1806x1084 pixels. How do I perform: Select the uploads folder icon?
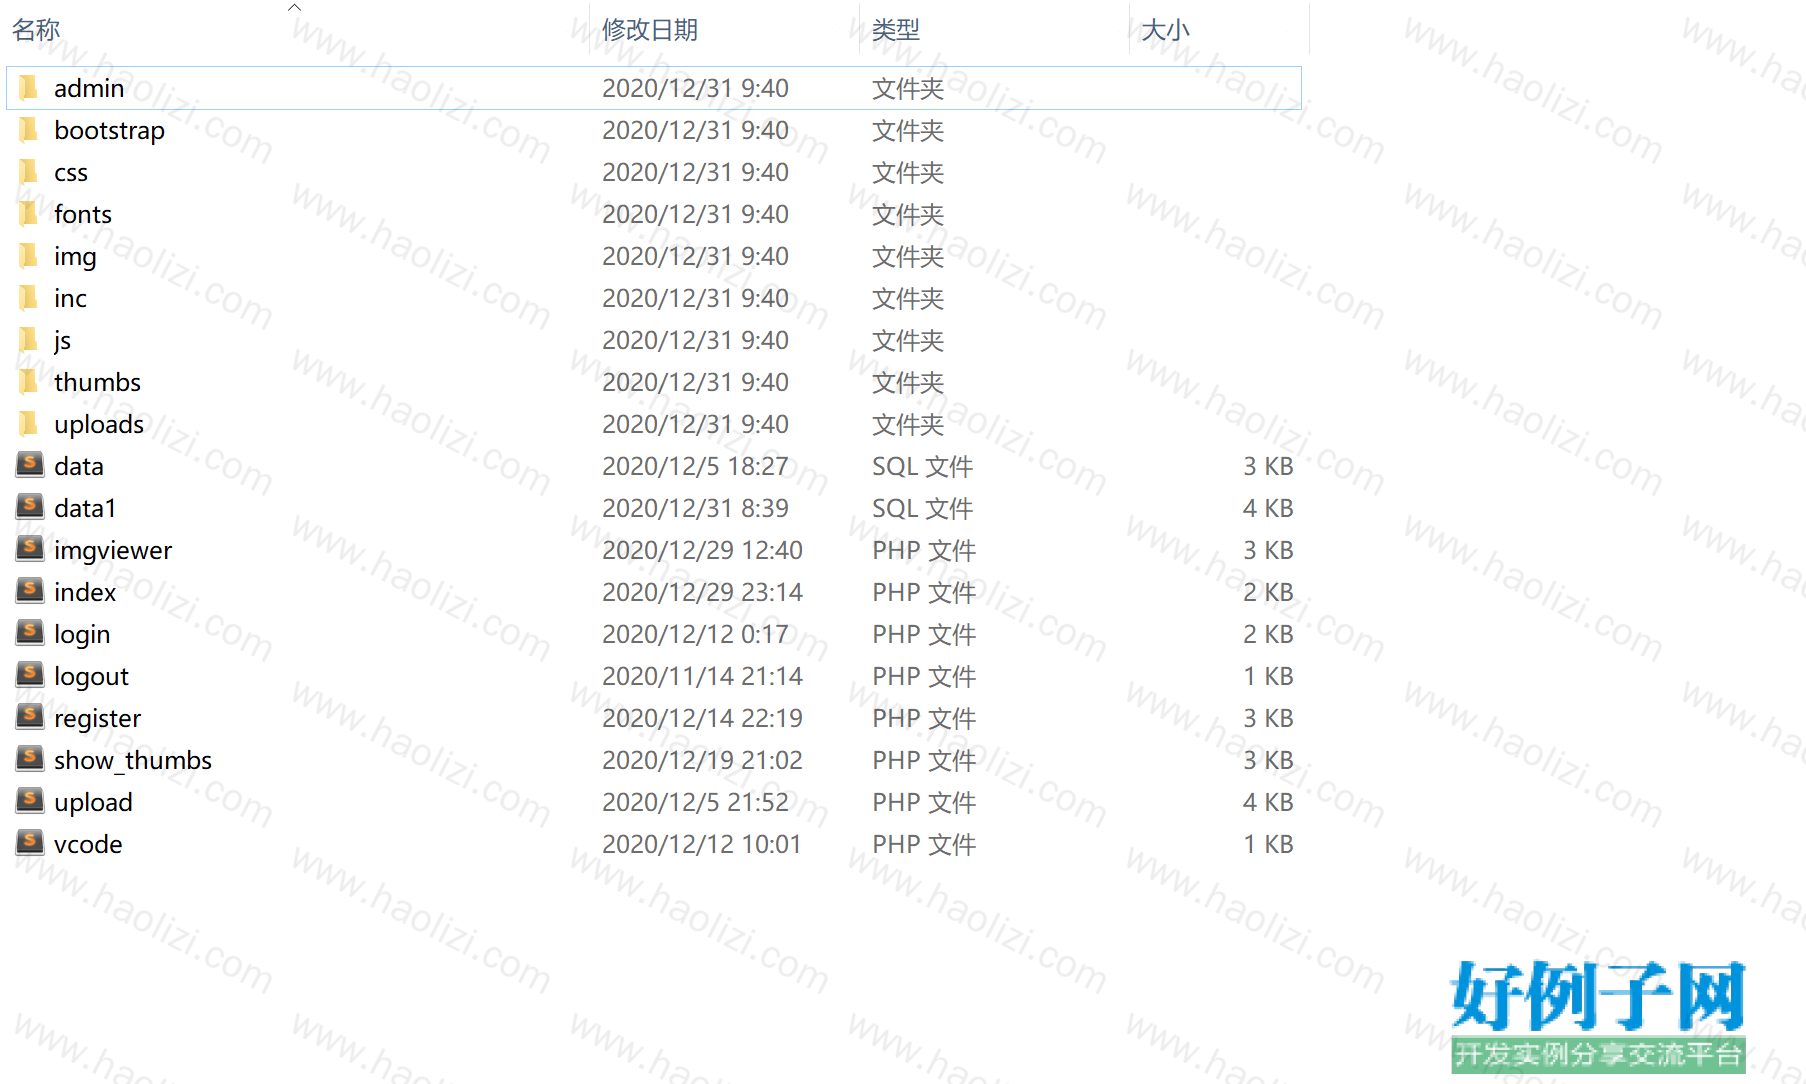coord(29,424)
